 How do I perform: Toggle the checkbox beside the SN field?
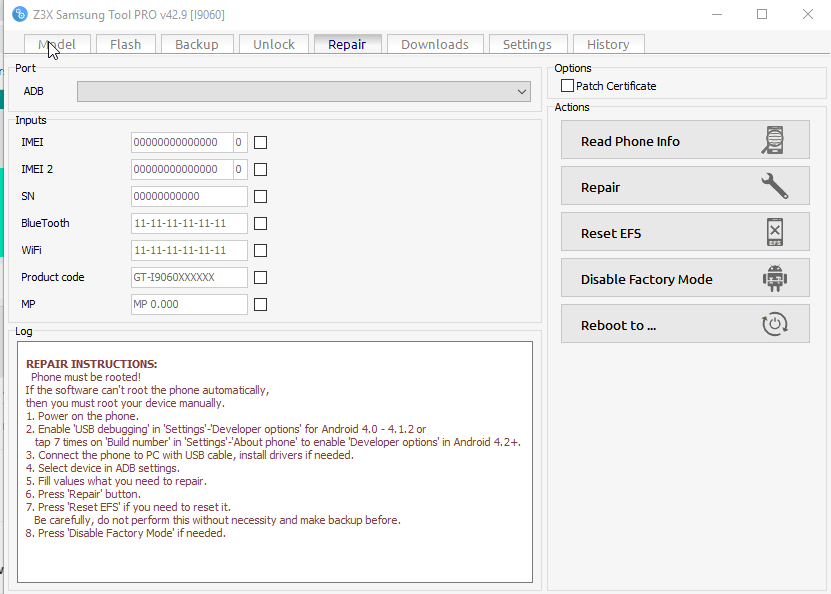[x=261, y=196]
